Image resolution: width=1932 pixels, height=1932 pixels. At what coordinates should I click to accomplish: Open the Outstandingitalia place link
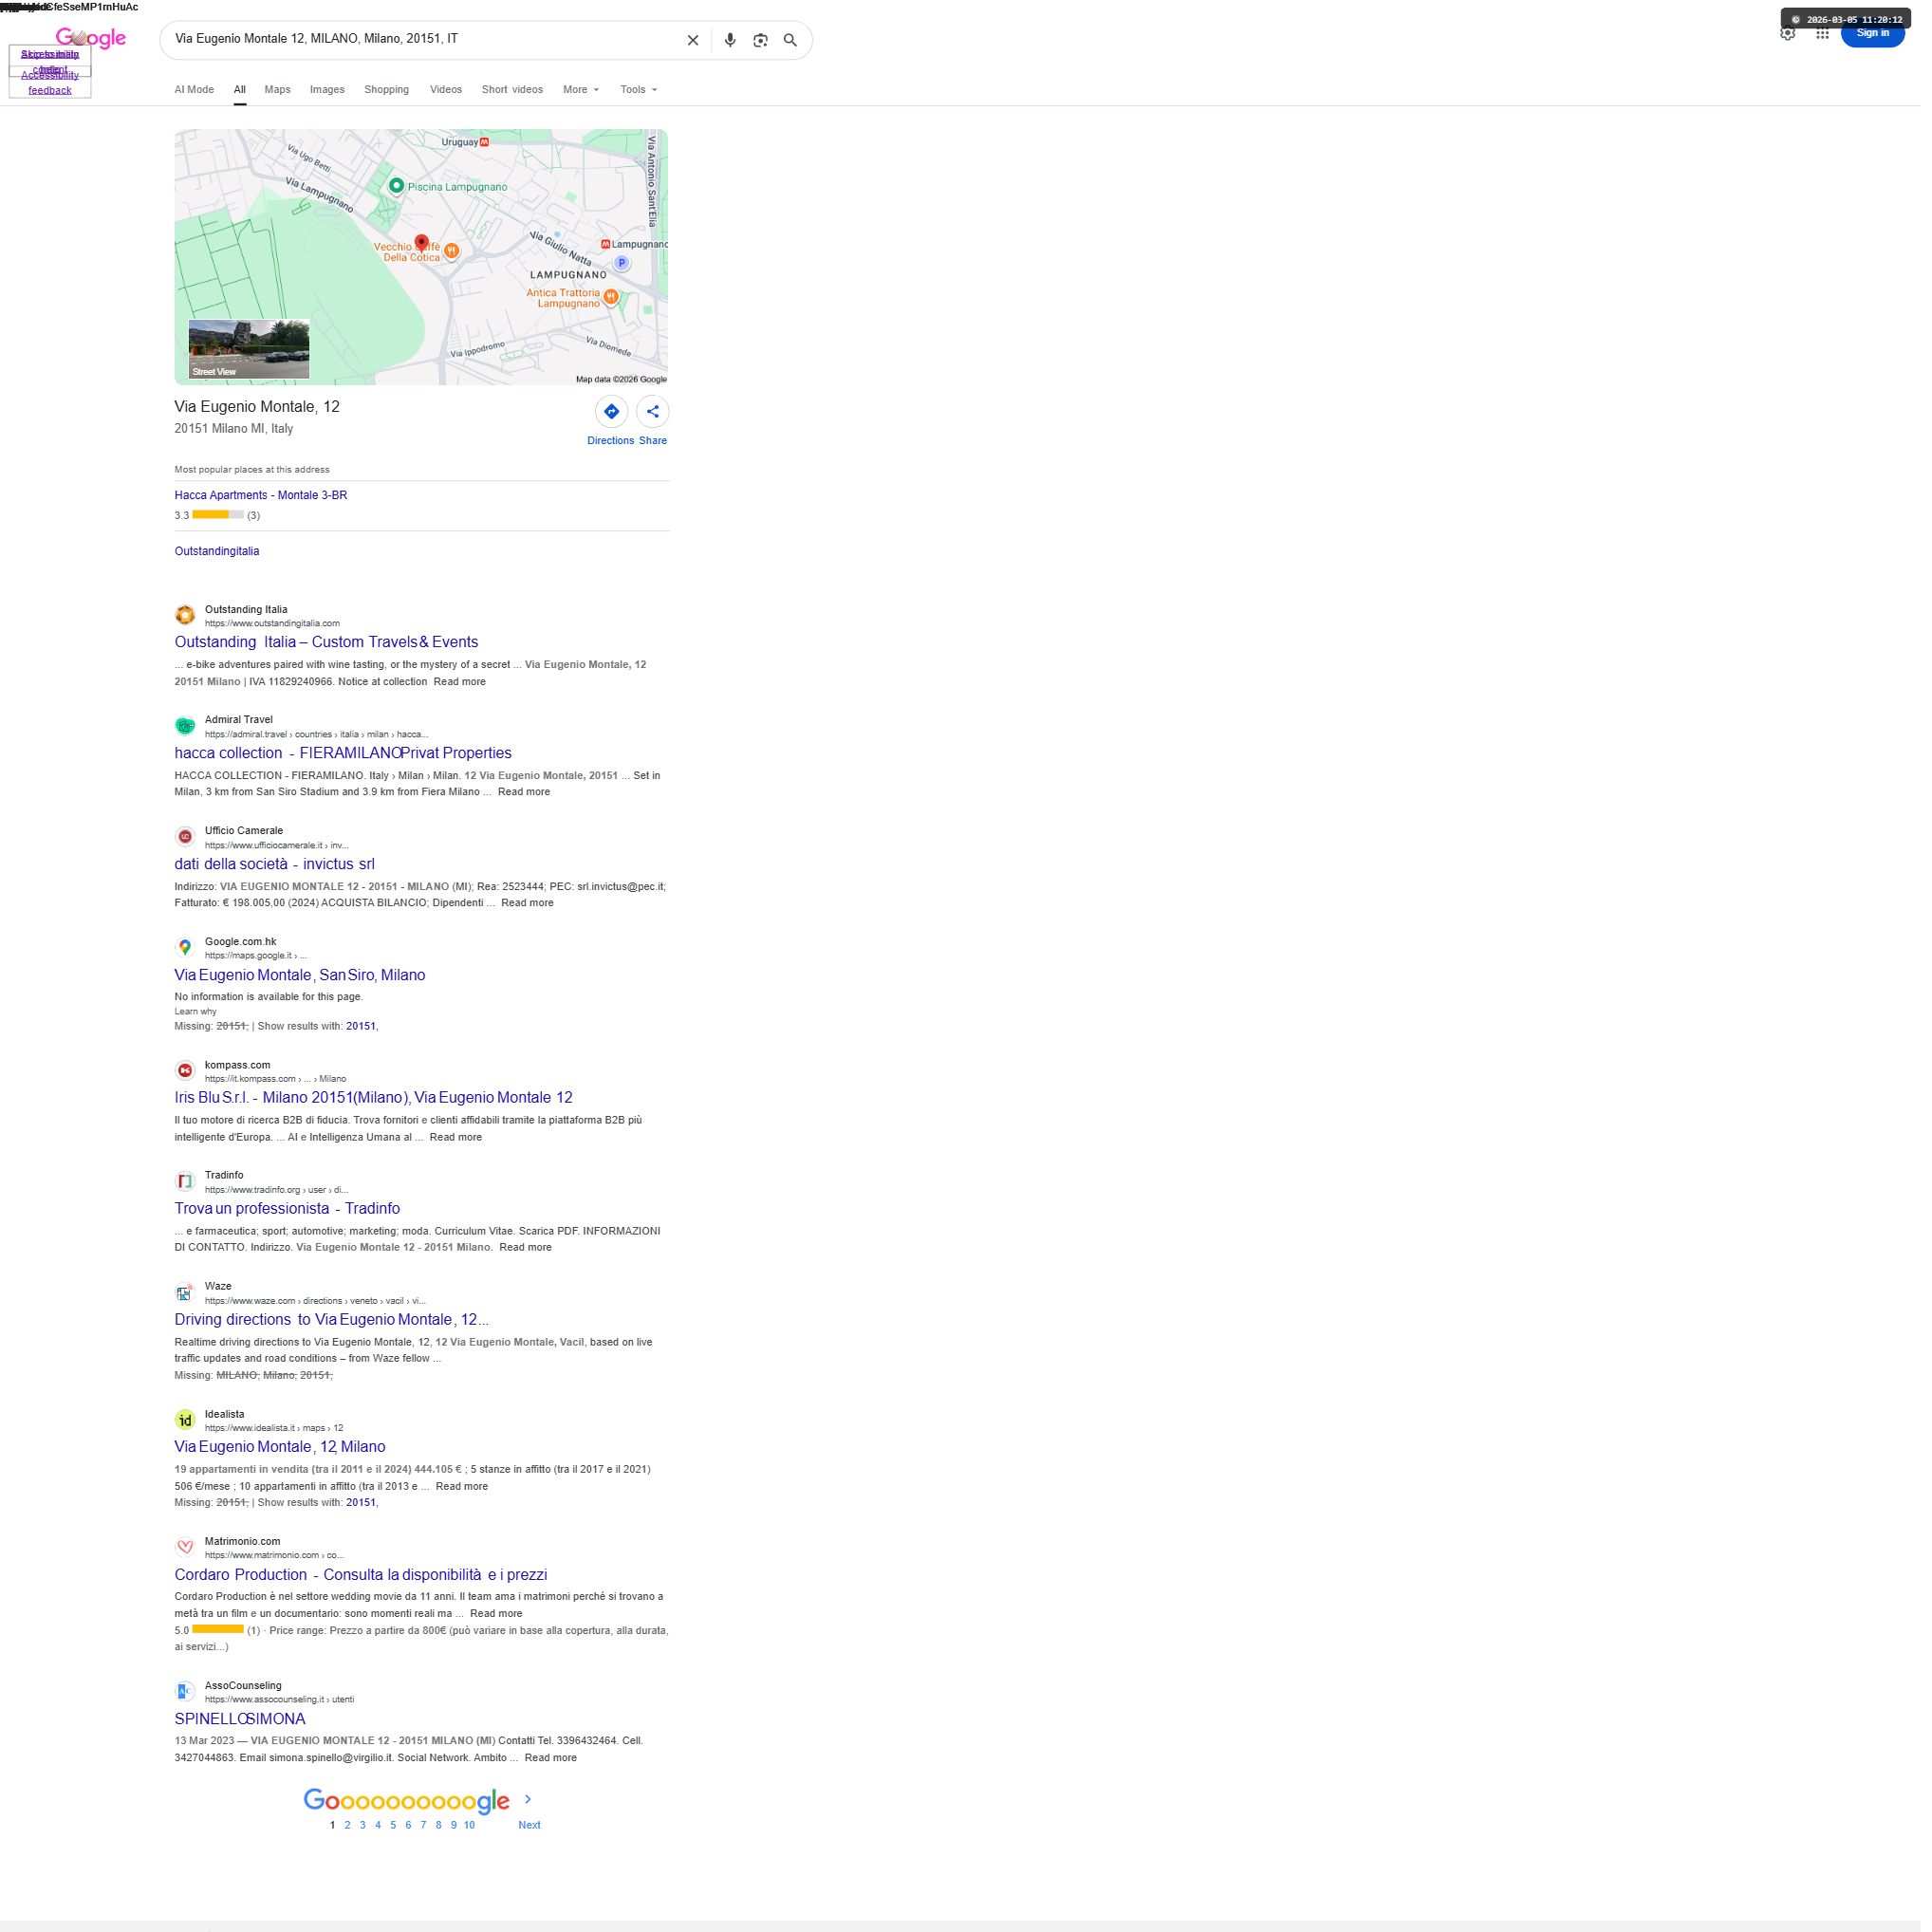(x=218, y=554)
